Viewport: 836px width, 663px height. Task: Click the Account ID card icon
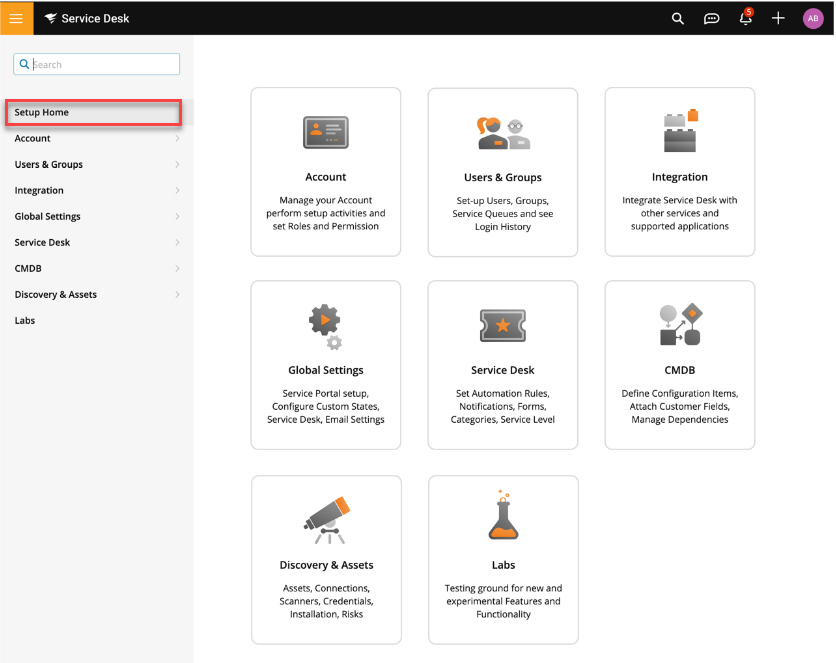click(326, 132)
